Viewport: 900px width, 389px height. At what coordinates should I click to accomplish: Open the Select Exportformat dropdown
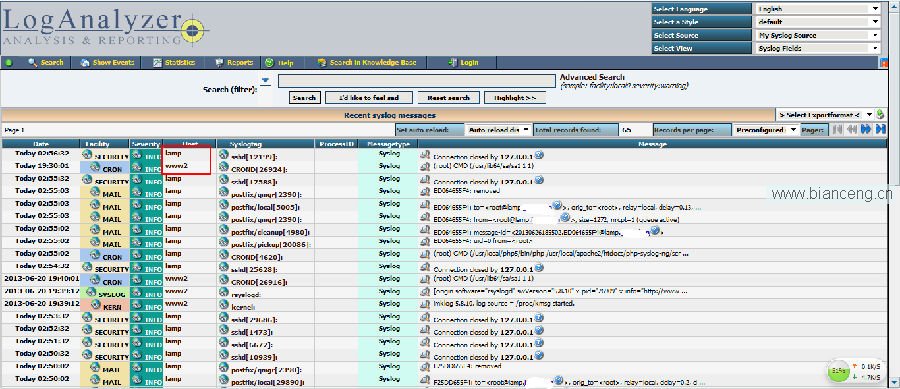[824, 115]
